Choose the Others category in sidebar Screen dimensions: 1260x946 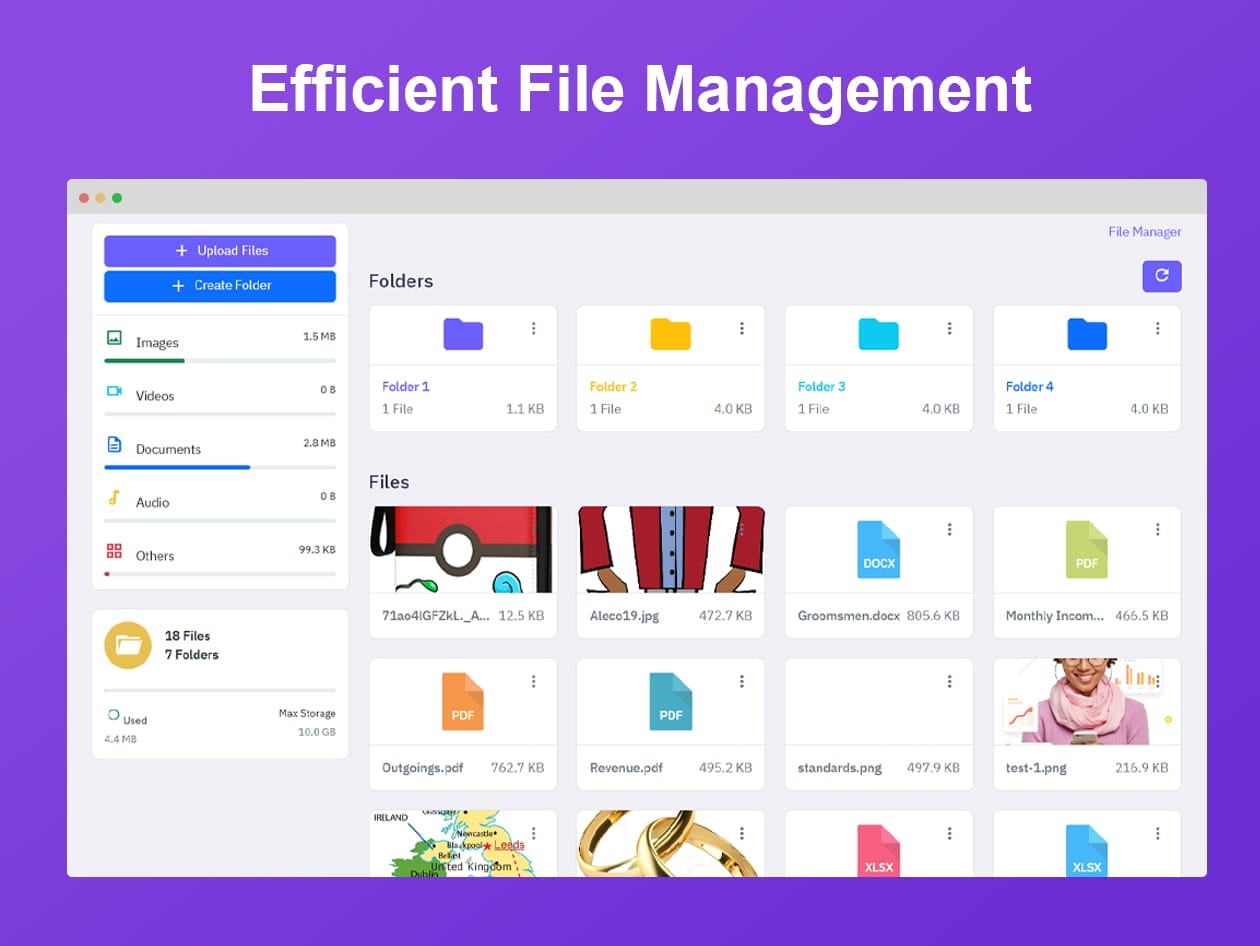[155, 555]
